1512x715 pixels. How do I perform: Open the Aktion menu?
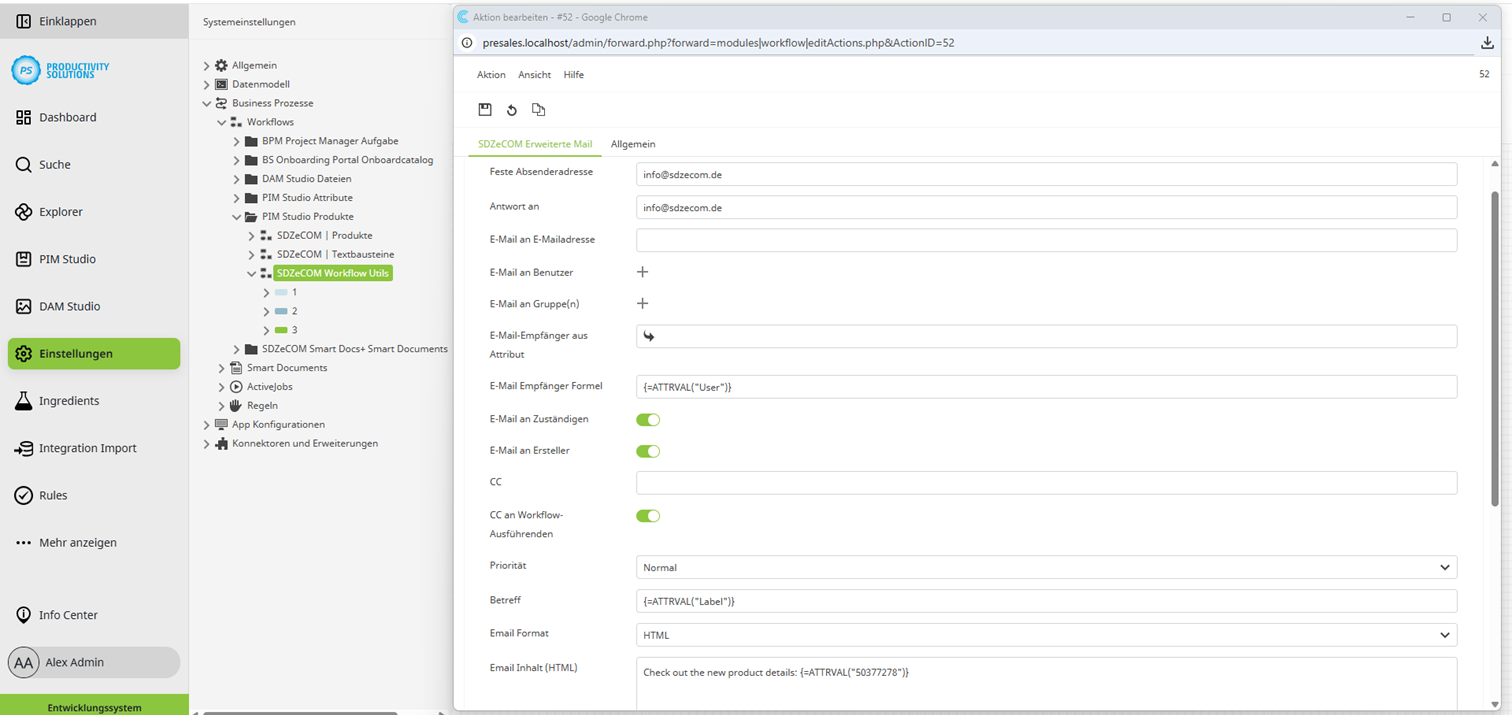click(491, 74)
